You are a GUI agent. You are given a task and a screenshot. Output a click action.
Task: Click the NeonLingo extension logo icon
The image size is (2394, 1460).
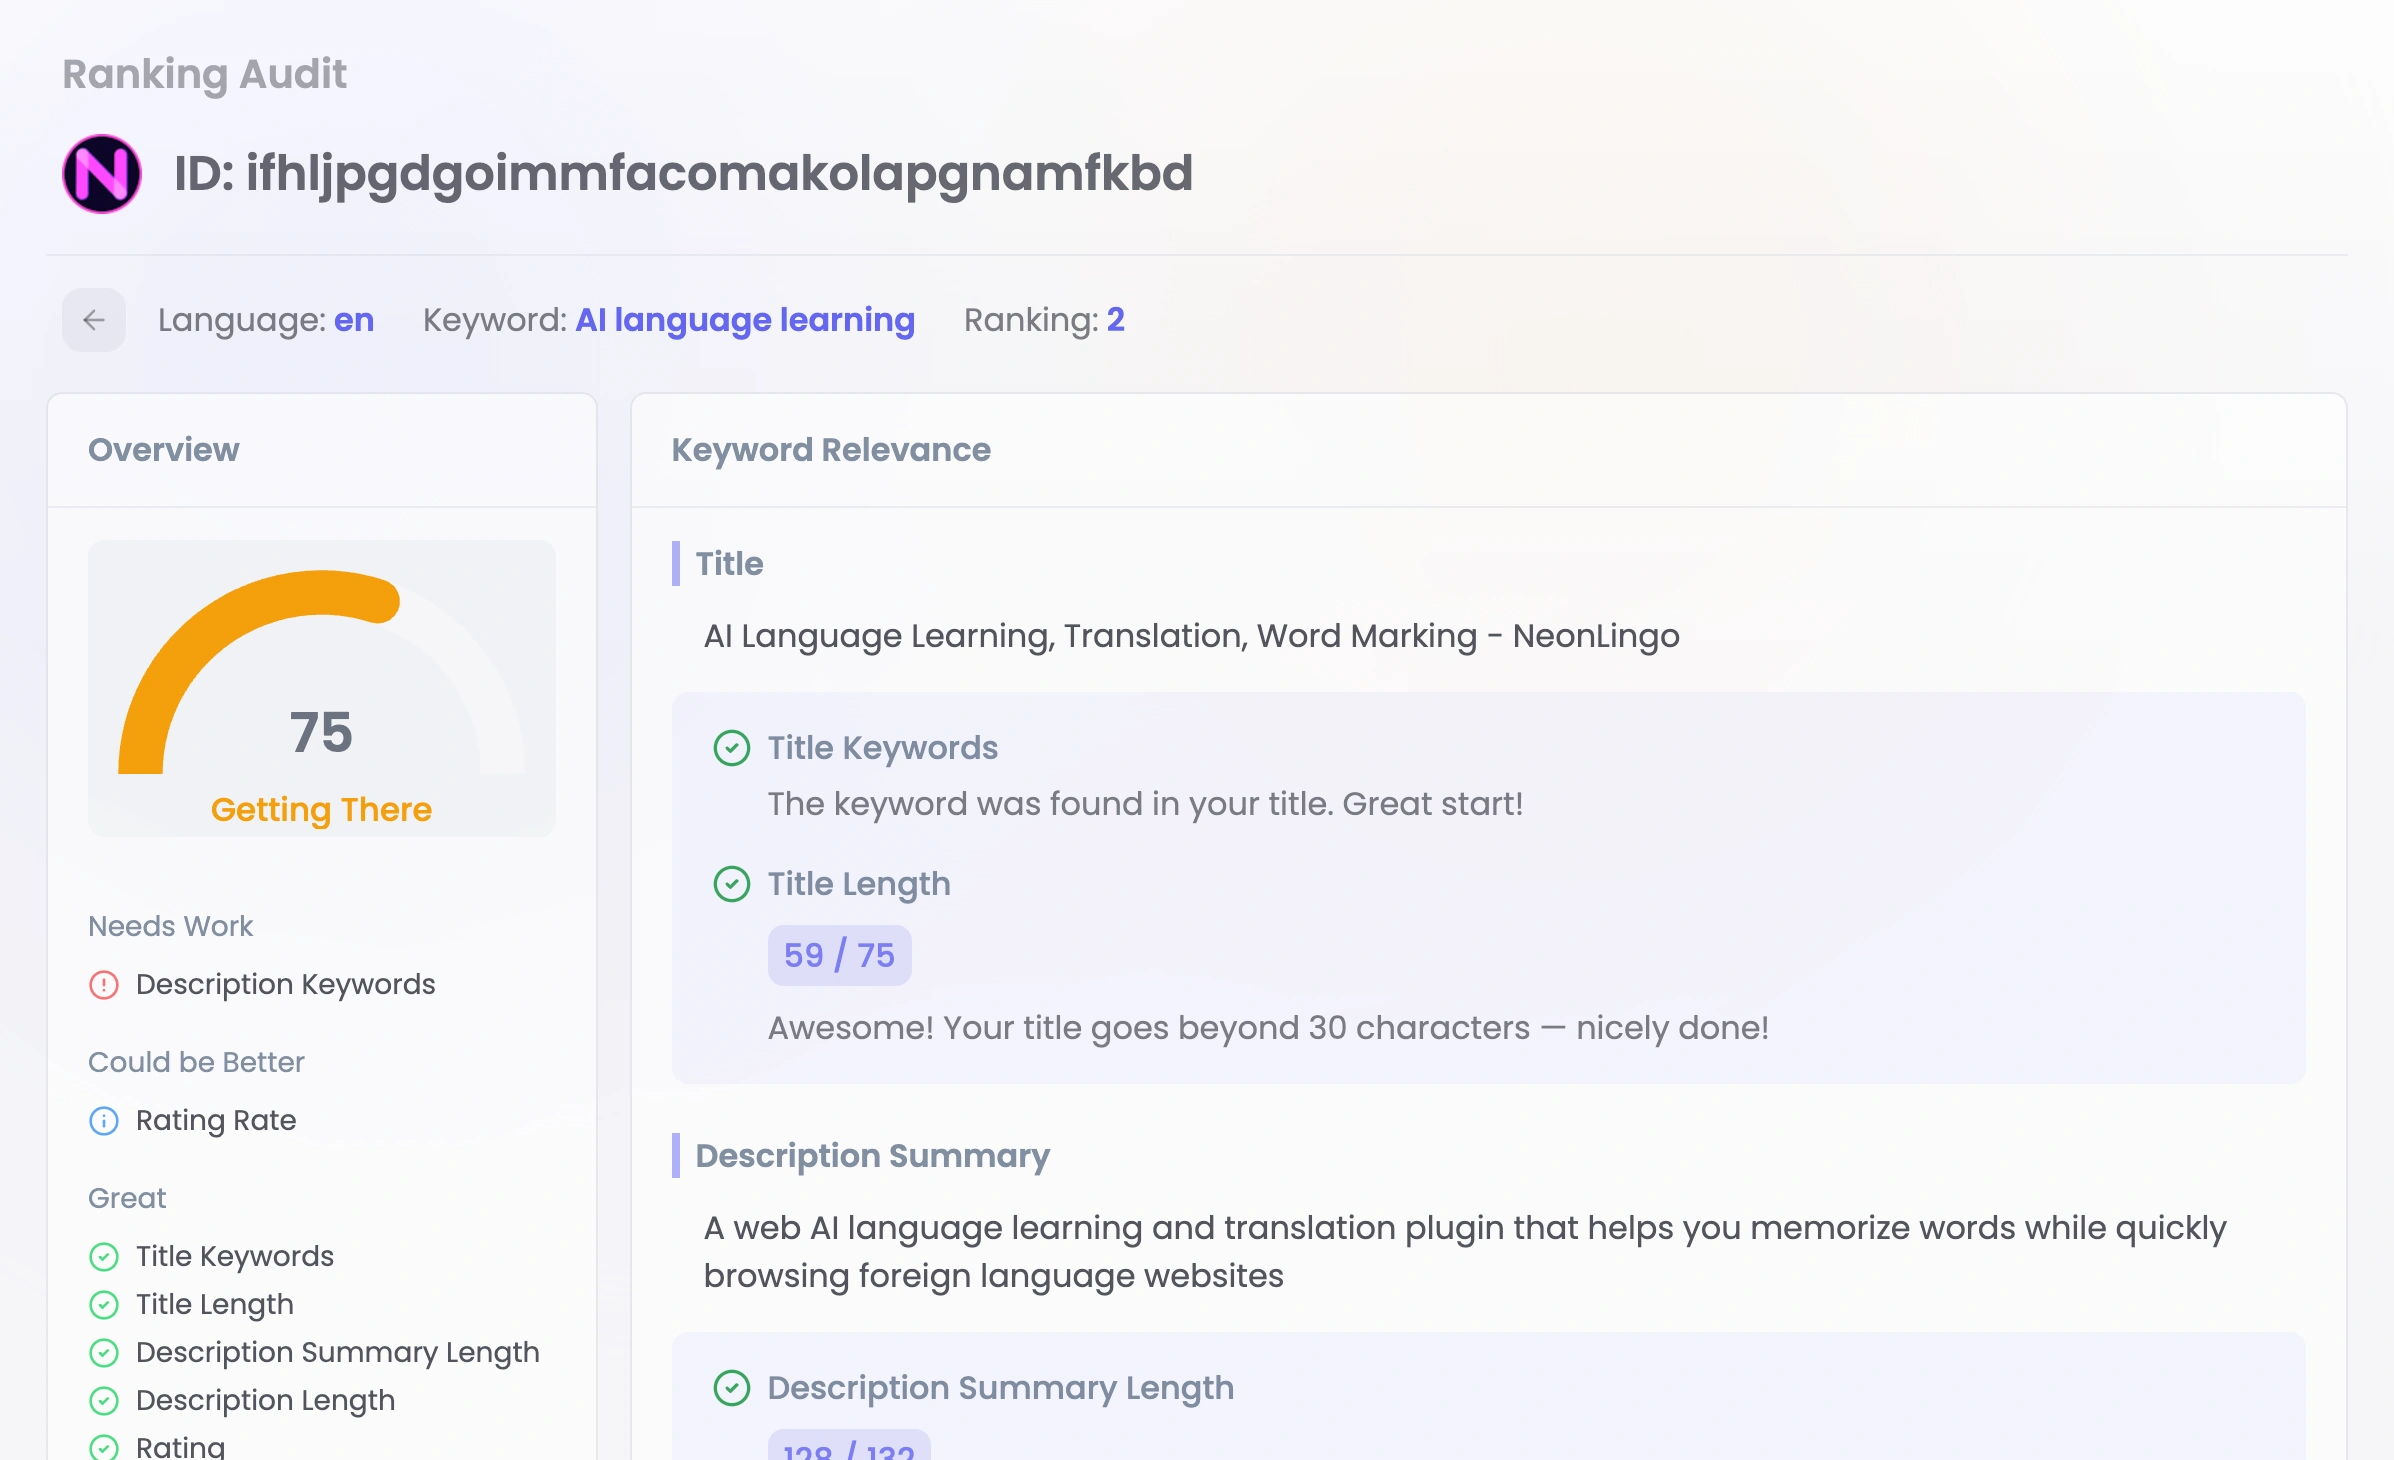click(102, 174)
